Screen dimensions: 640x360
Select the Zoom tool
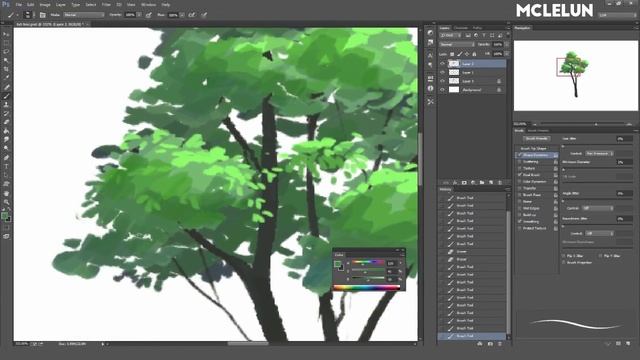(x=6, y=202)
